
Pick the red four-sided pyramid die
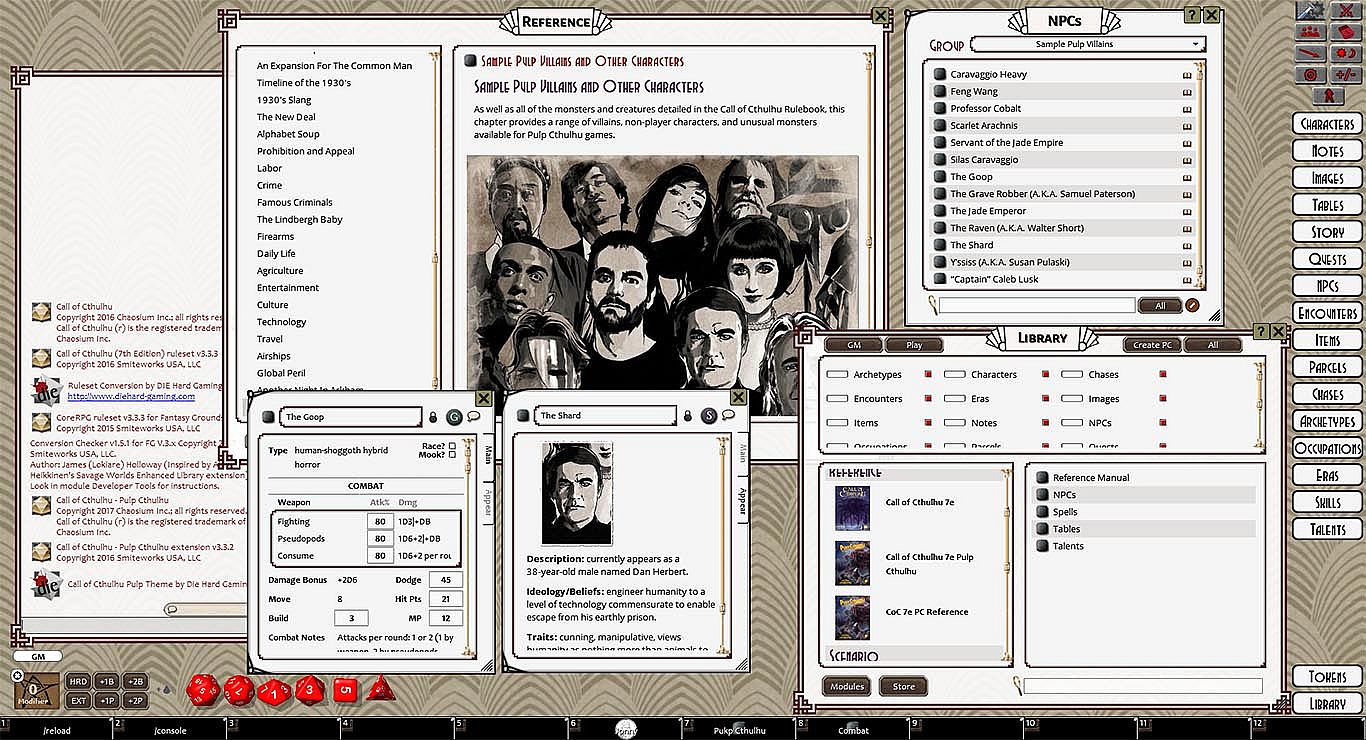click(x=380, y=688)
